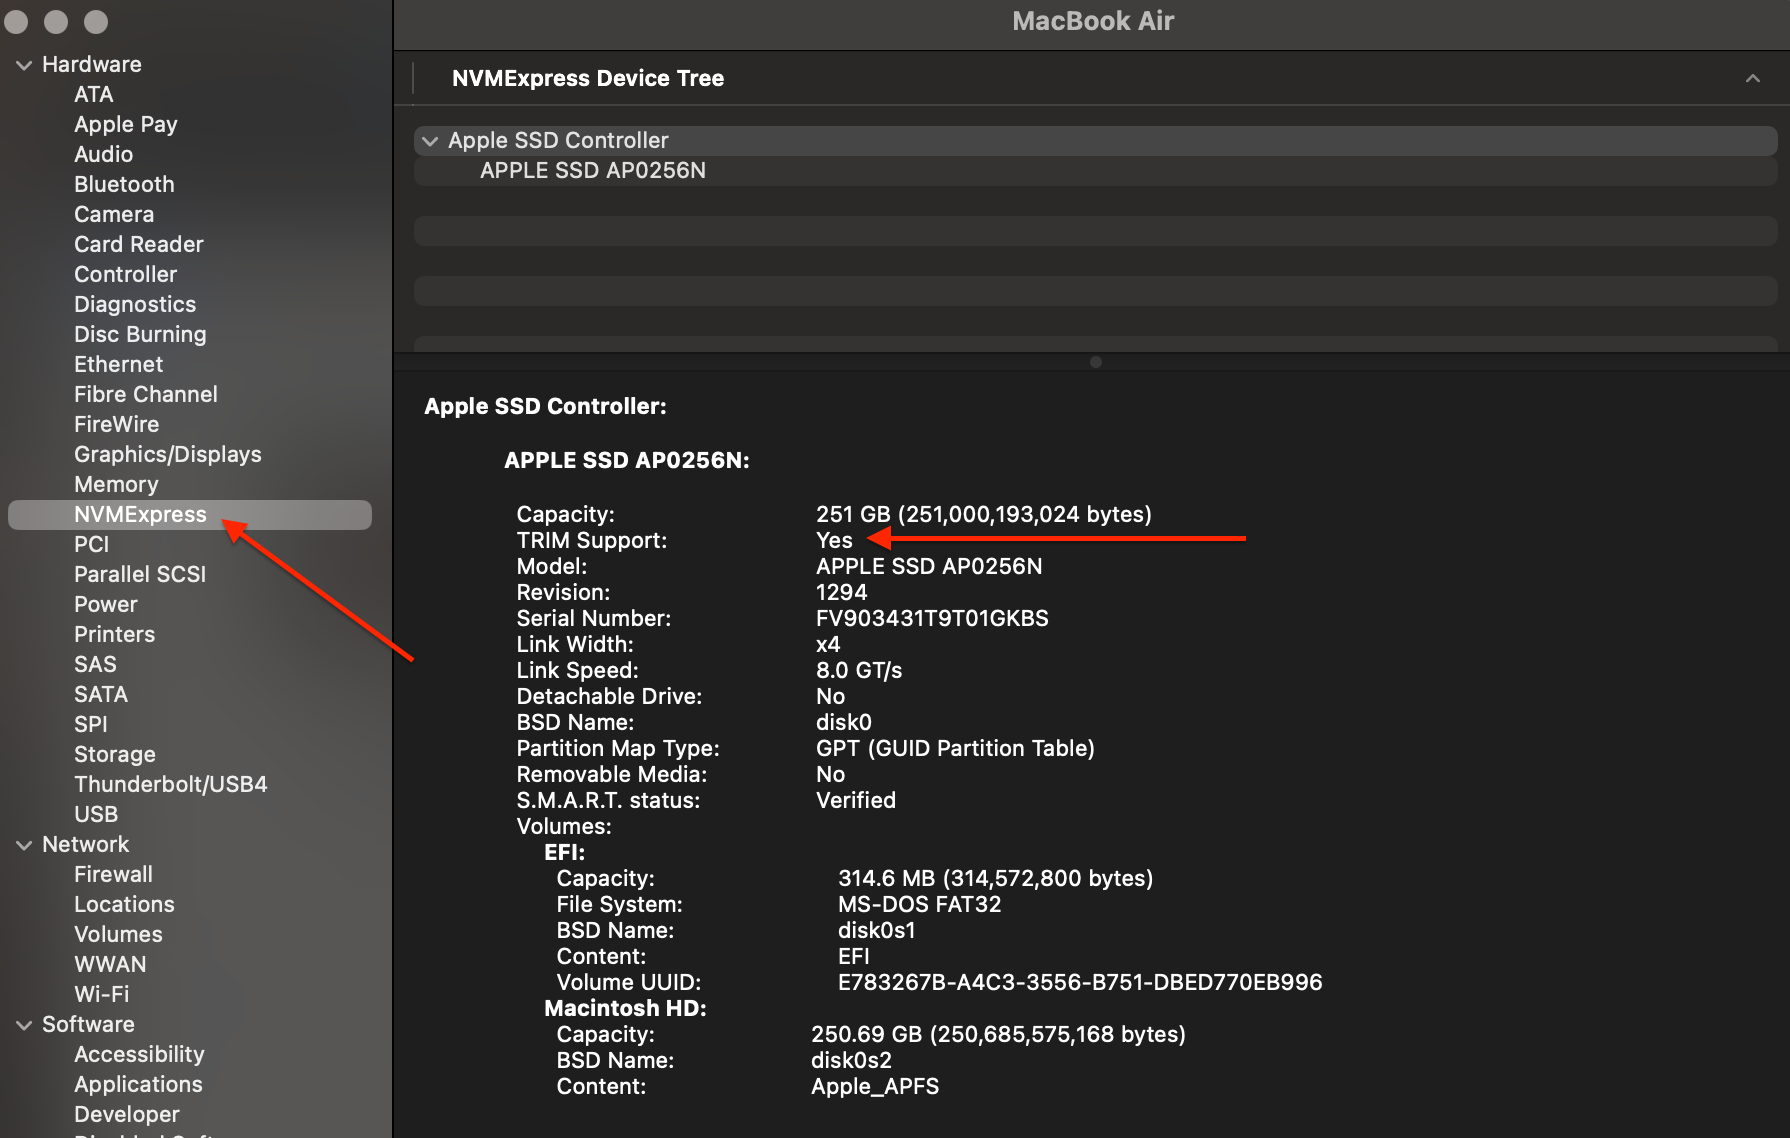1790x1138 pixels.
Task: Click the Apple_APFS content value
Action: (x=875, y=1086)
